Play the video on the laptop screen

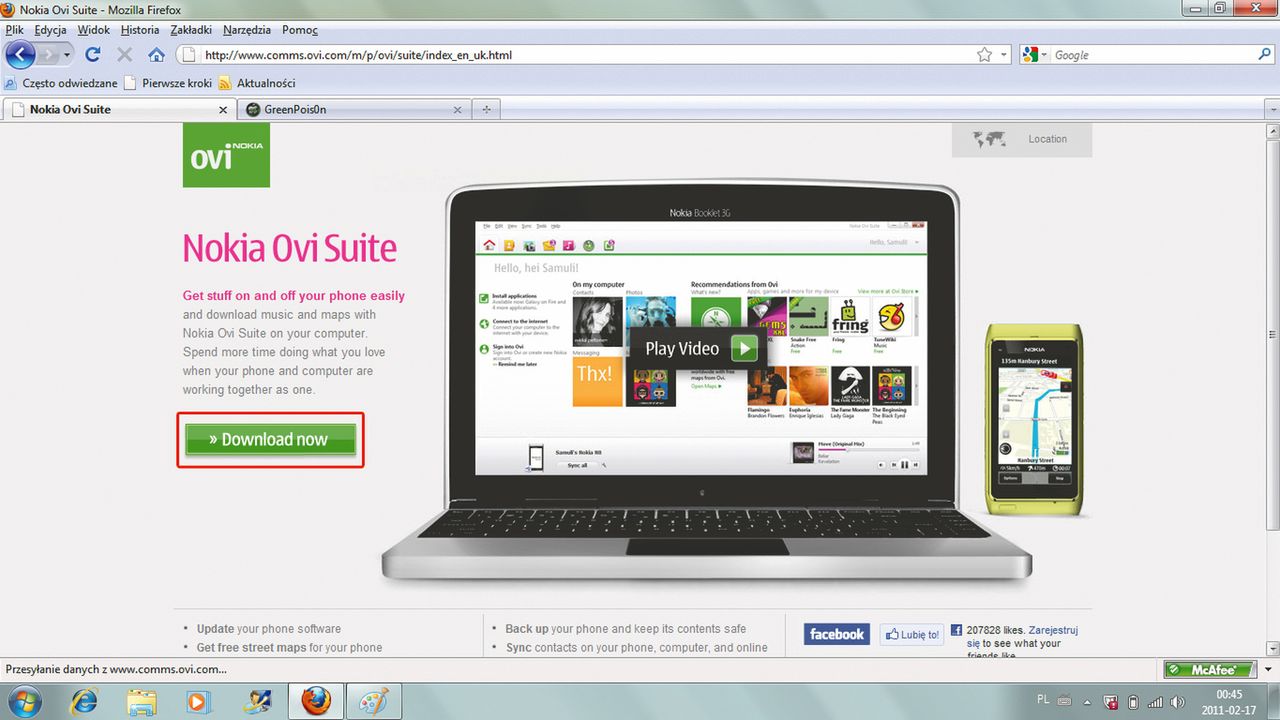(698, 348)
